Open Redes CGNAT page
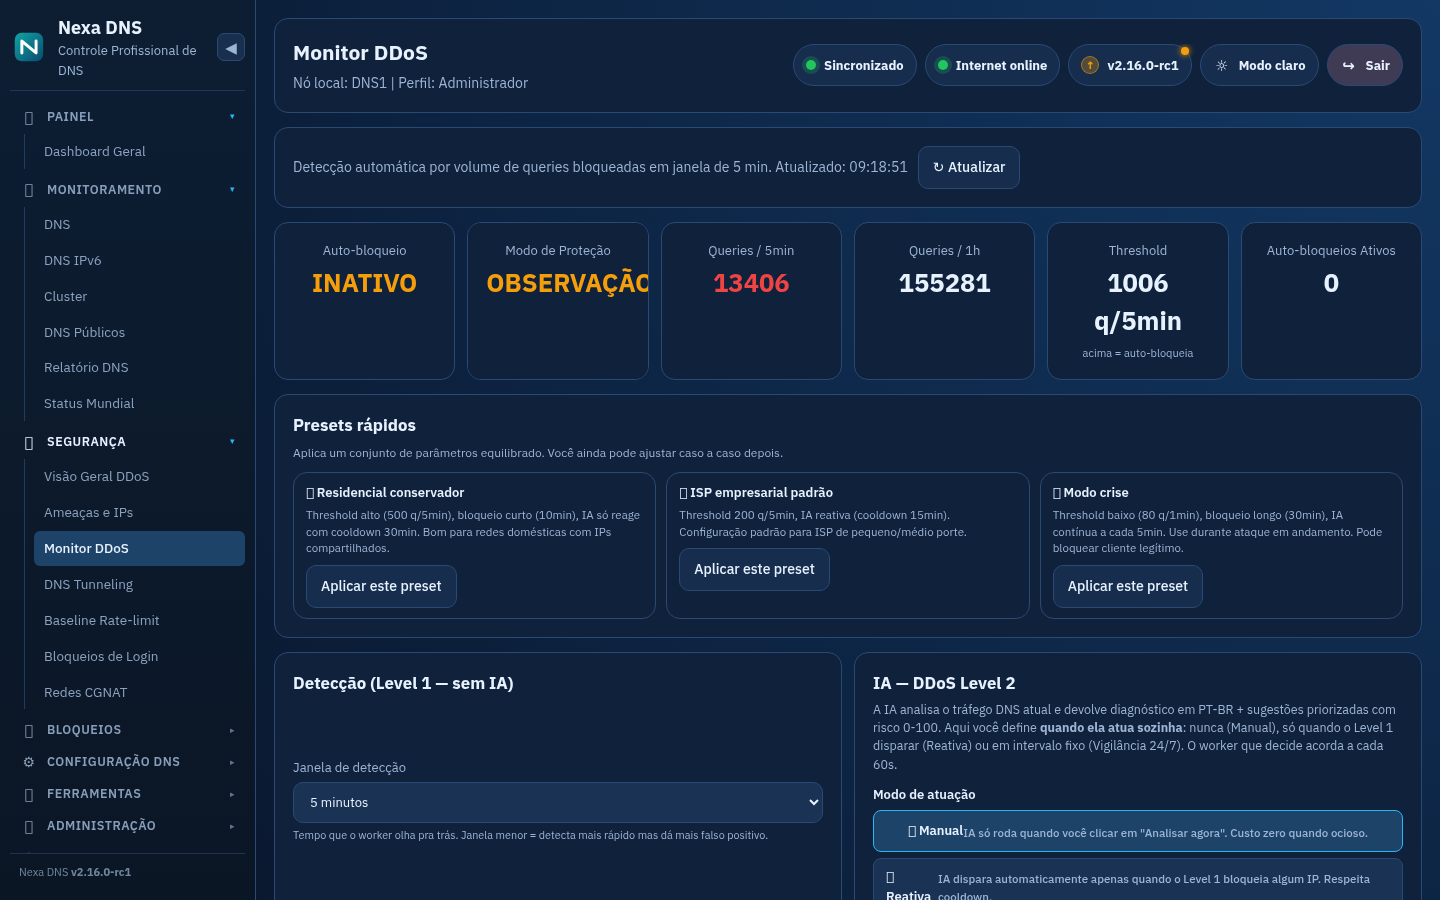The height and width of the screenshot is (900, 1440). 139,693
